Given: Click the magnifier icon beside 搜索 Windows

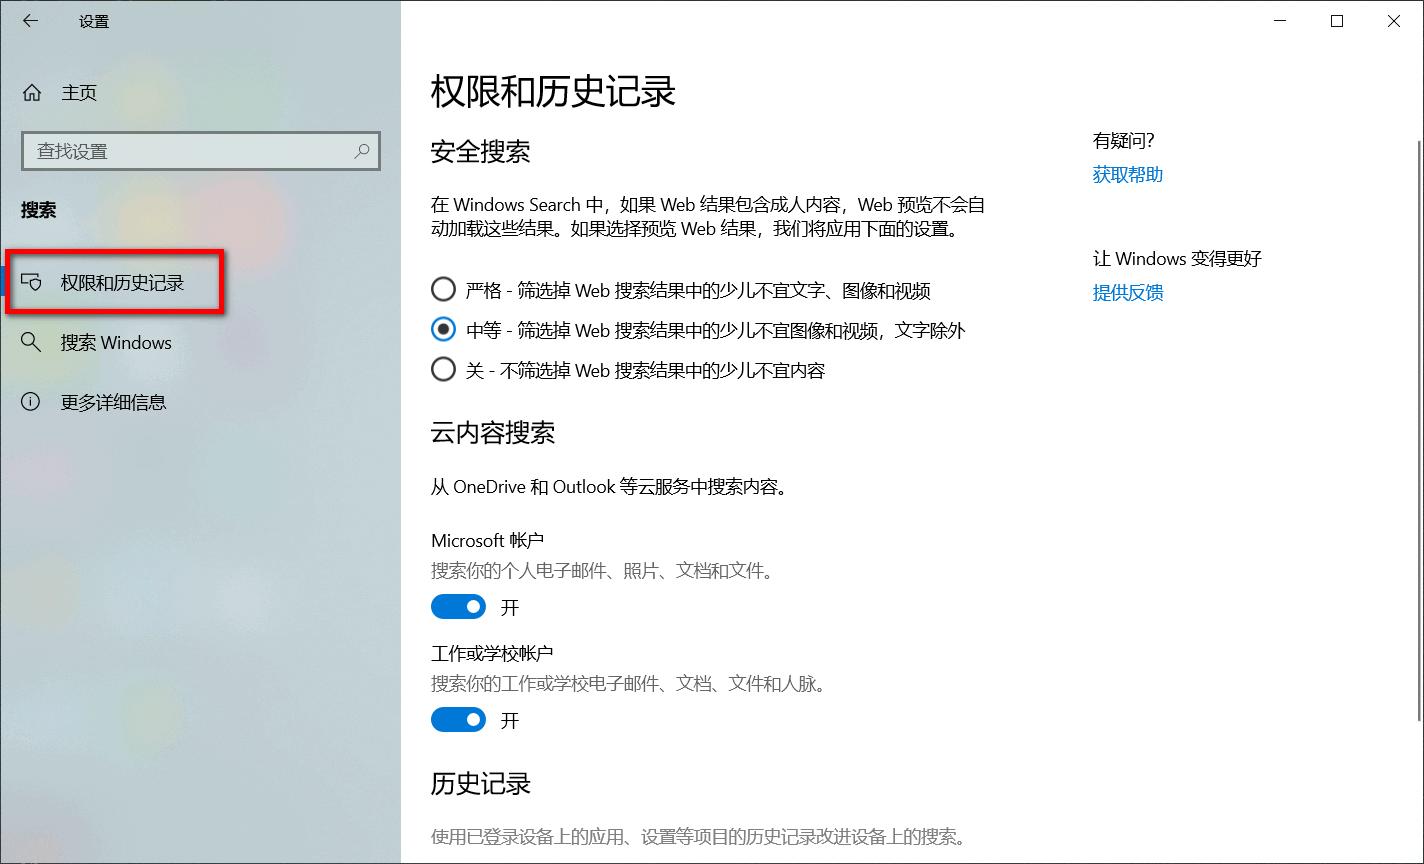Looking at the screenshot, I should [x=31, y=342].
